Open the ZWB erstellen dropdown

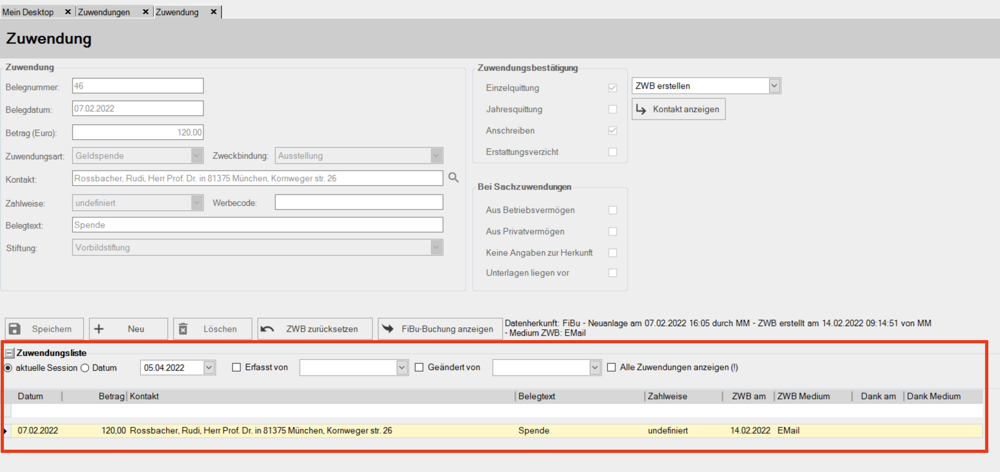(x=775, y=86)
